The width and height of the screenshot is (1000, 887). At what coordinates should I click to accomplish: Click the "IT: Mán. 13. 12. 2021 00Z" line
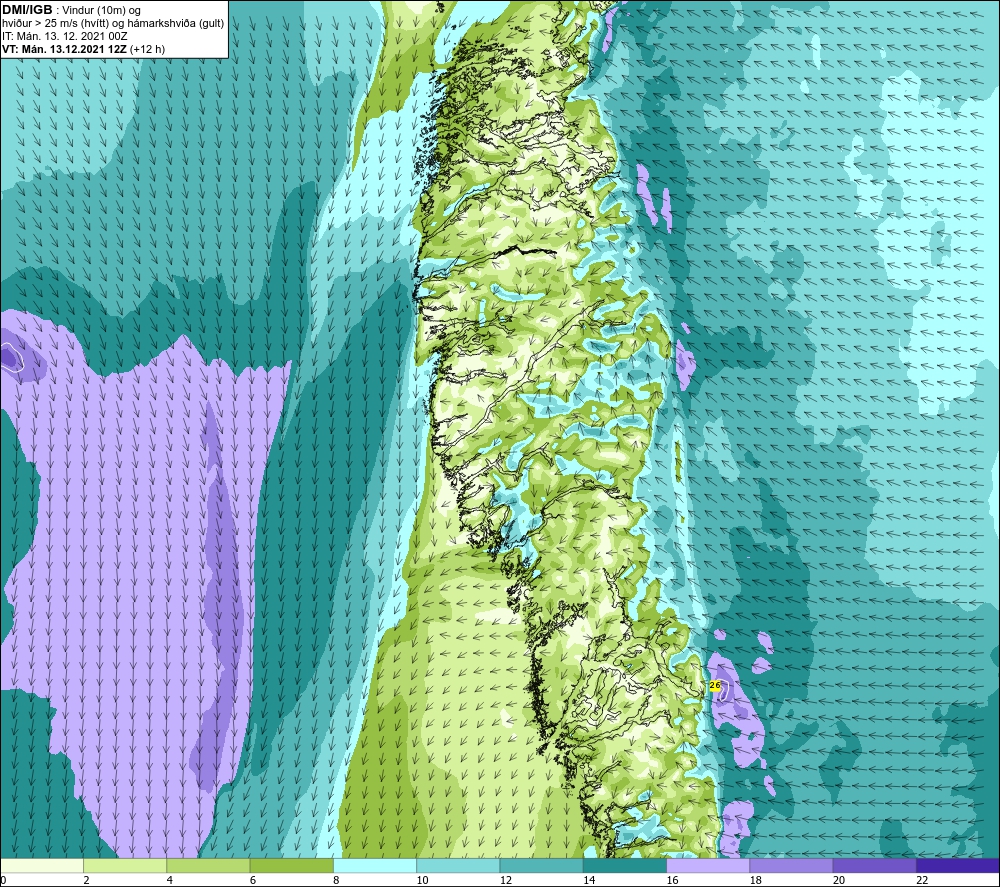coord(64,36)
